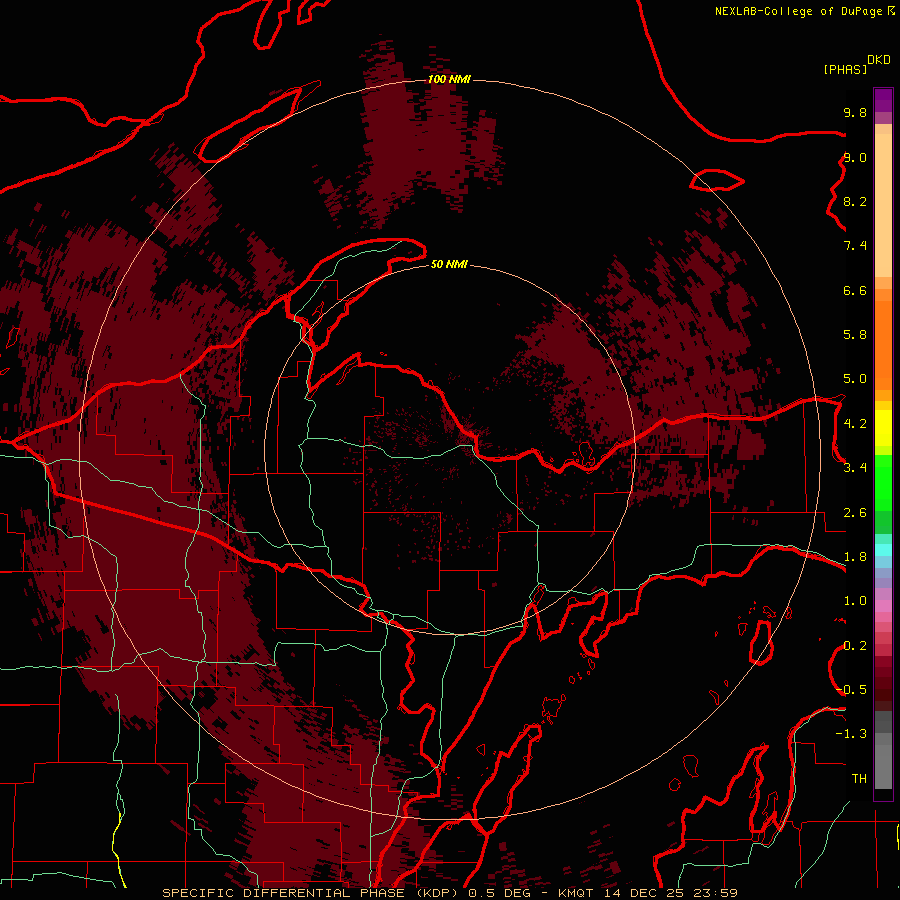Click the purple swatch at top of color bar

[x=883, y=100]
